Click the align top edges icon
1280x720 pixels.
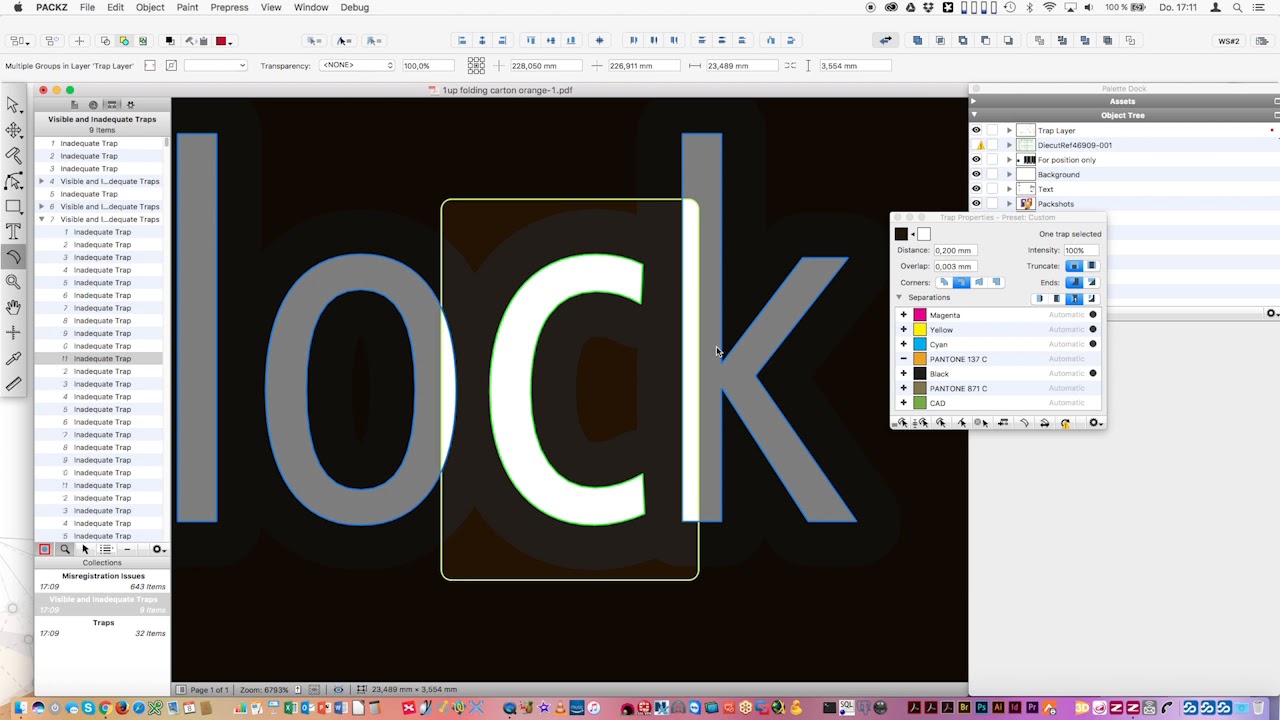532,41
